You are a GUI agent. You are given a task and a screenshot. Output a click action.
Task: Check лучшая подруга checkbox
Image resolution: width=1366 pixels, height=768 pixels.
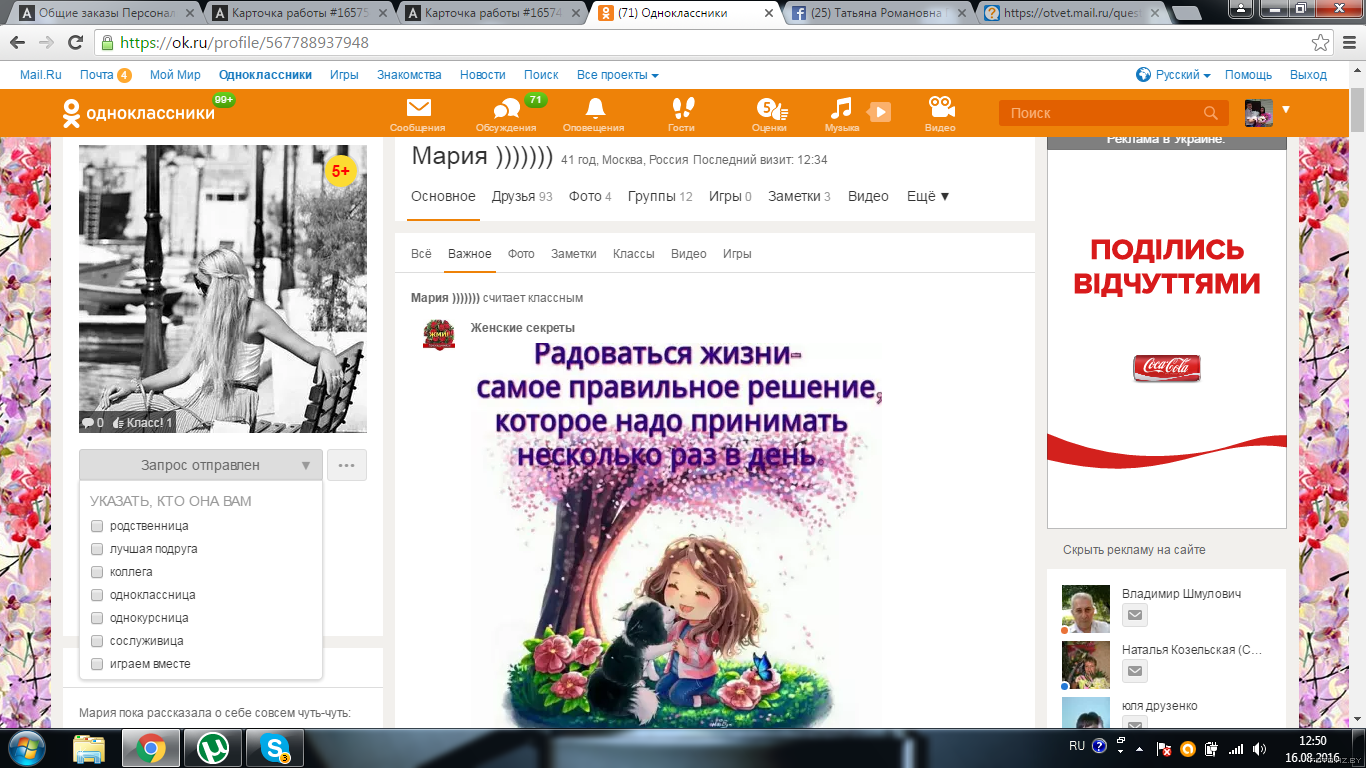pyautogui.click(x=97, y=549)
